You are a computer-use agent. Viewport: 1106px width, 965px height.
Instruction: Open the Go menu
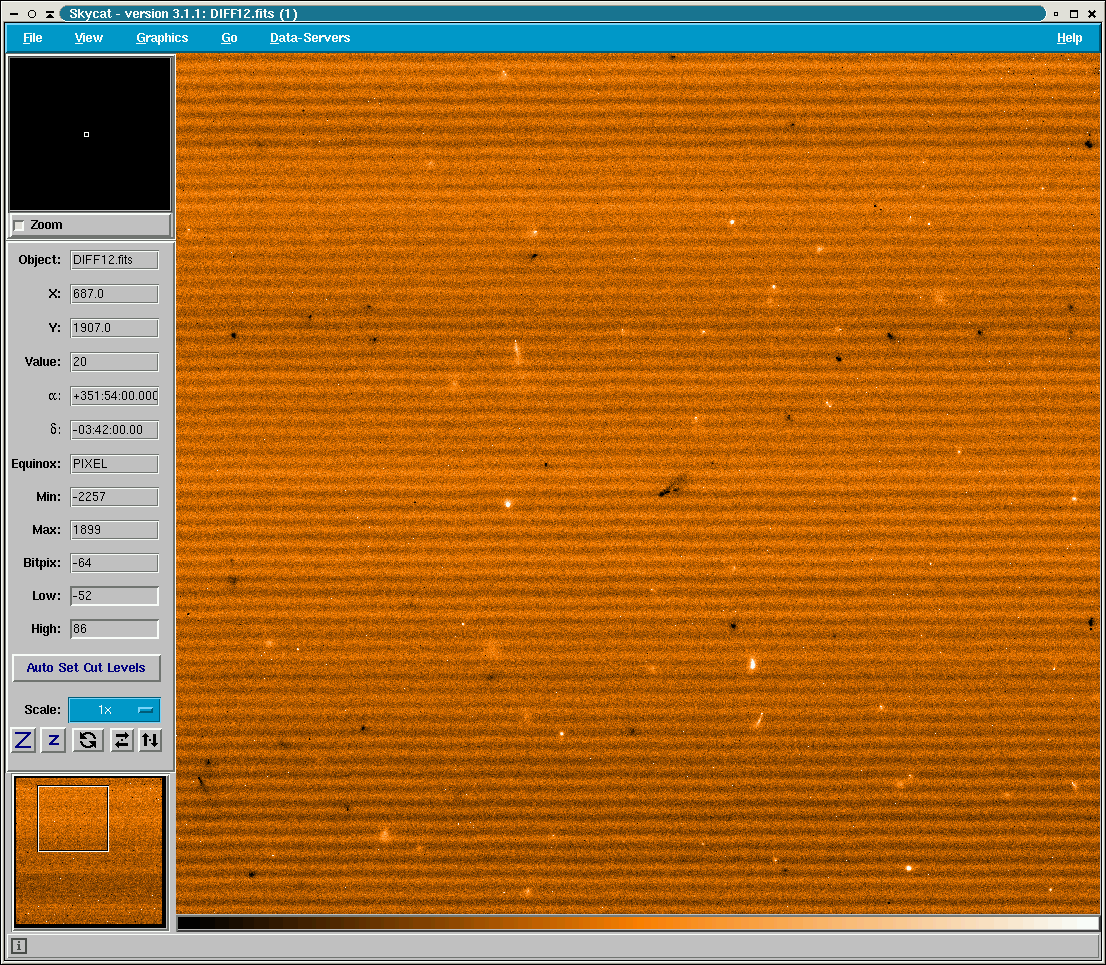tap(229, 38)
